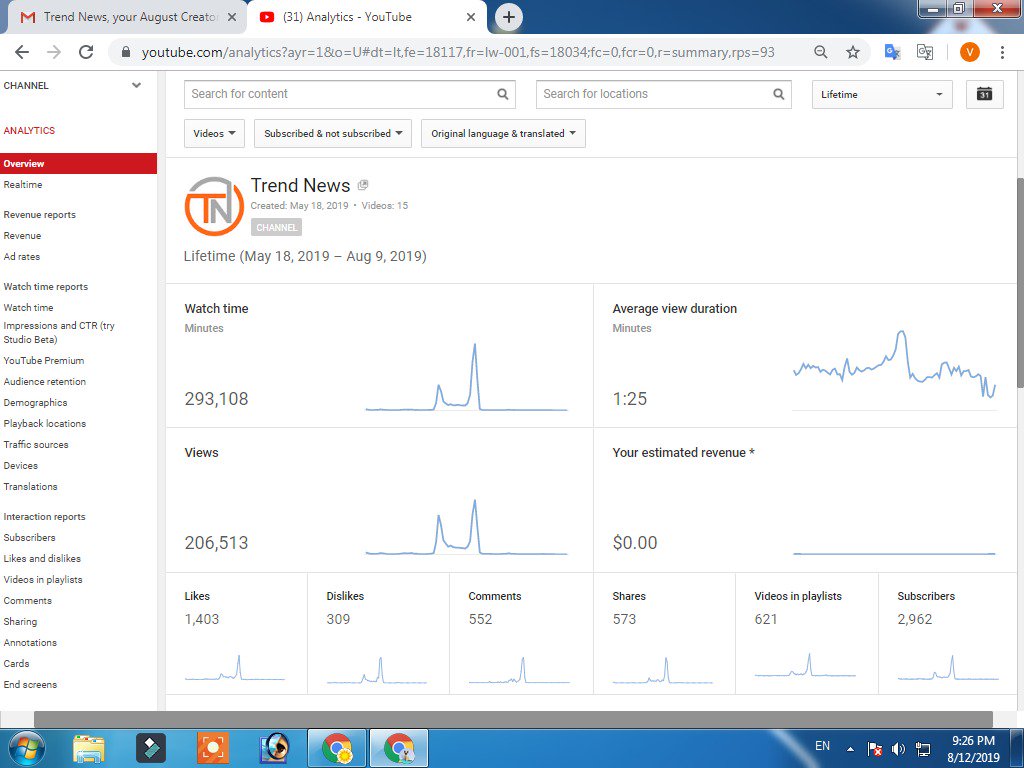1024x768 pixels.
Task: Bookmark this page with the star icon
Action: (x=853, y=52)
